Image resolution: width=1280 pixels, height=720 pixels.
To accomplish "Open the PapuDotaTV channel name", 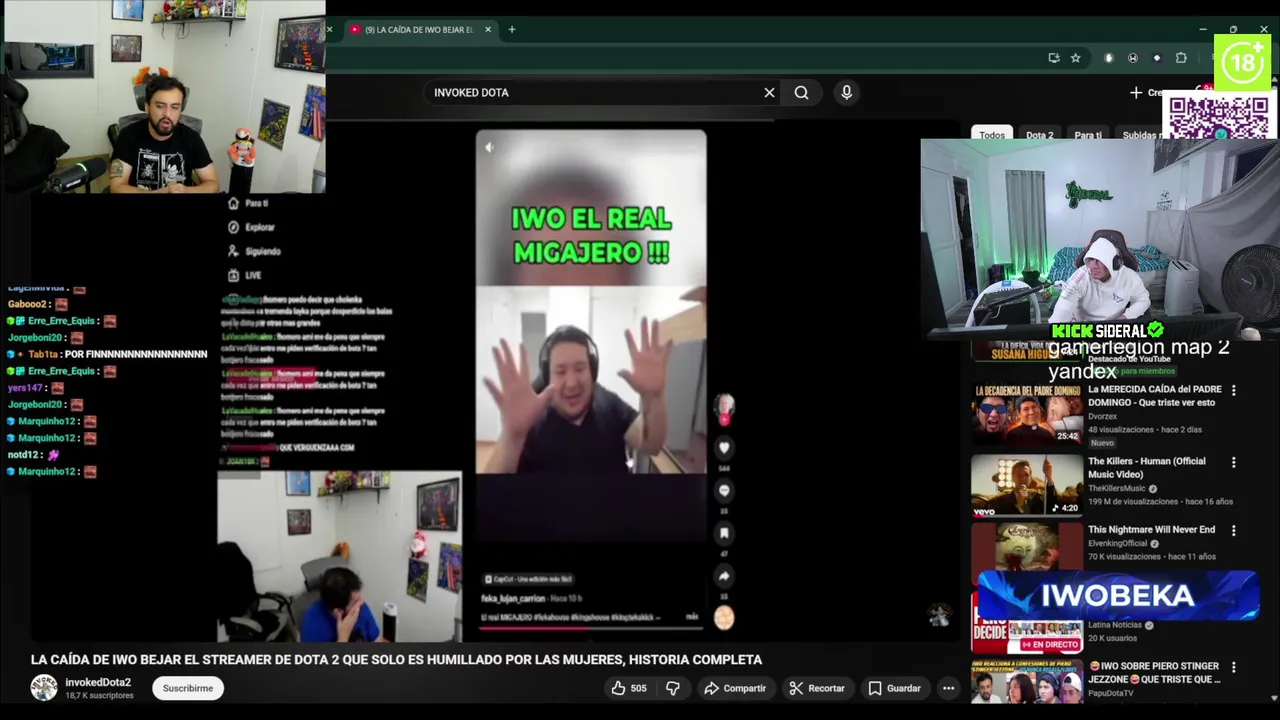I will click(x=1110, y=693).
